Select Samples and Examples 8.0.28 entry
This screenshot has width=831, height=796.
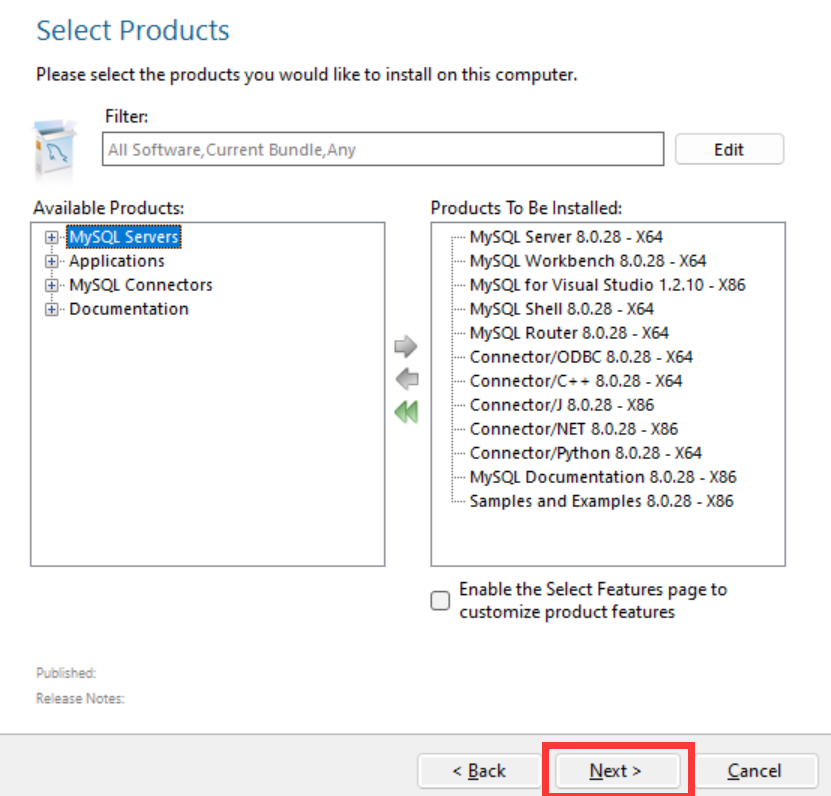602,501
